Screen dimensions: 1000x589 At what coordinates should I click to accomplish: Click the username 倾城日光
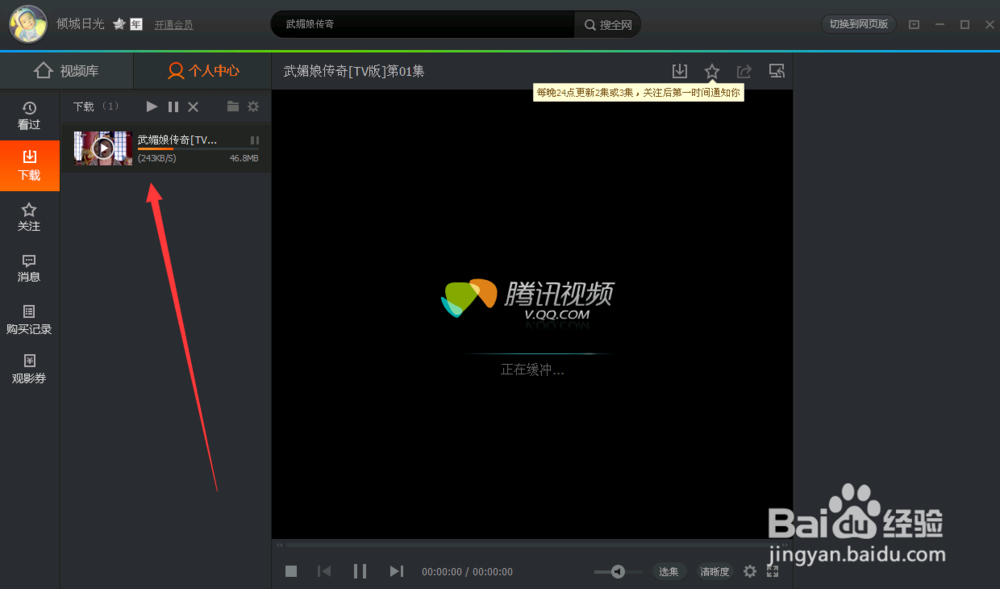pyautogui.click(x=80, y=24)
